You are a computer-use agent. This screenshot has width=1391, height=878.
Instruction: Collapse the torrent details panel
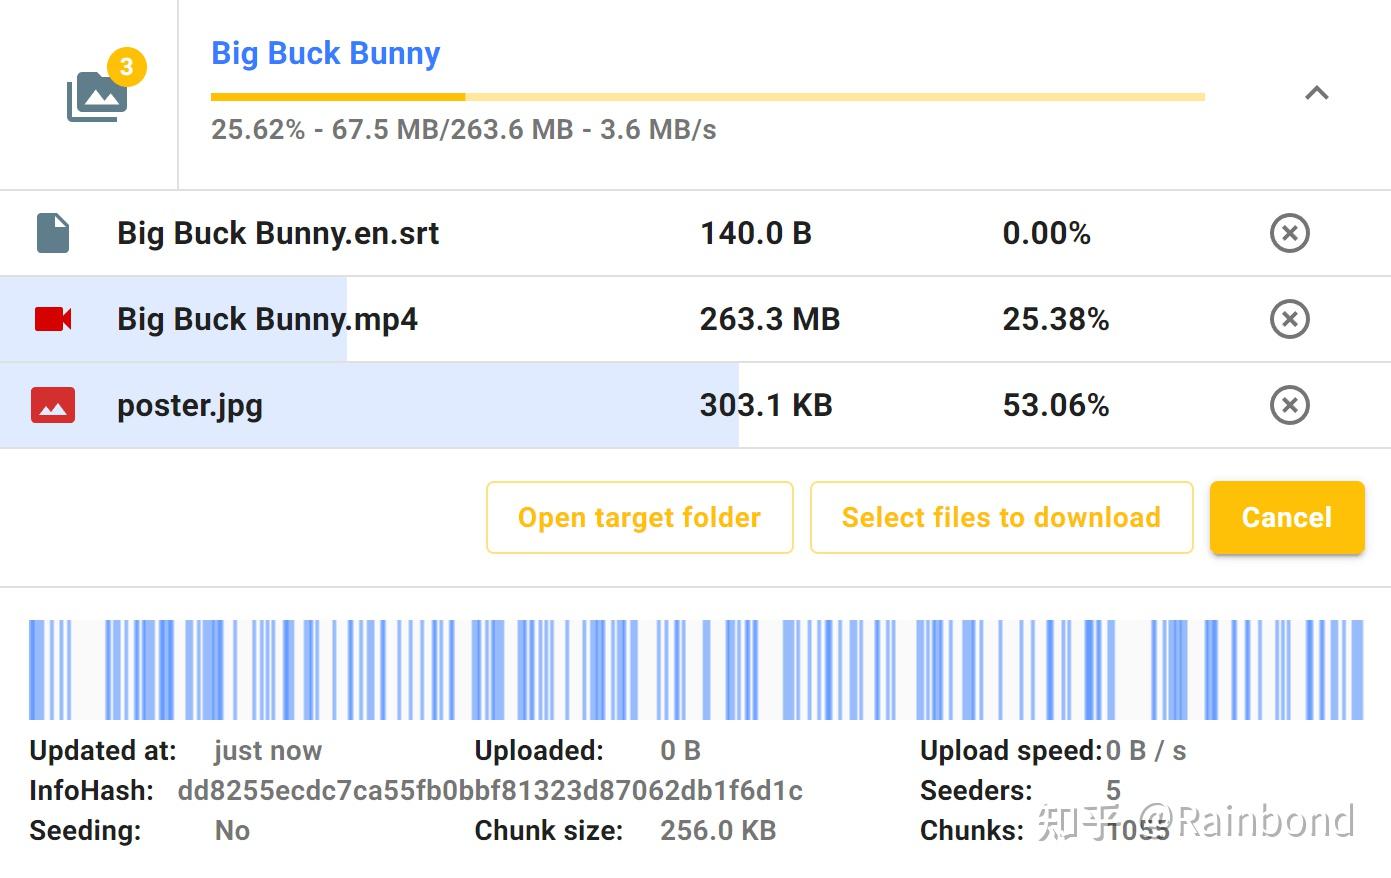coord(1318,93)
